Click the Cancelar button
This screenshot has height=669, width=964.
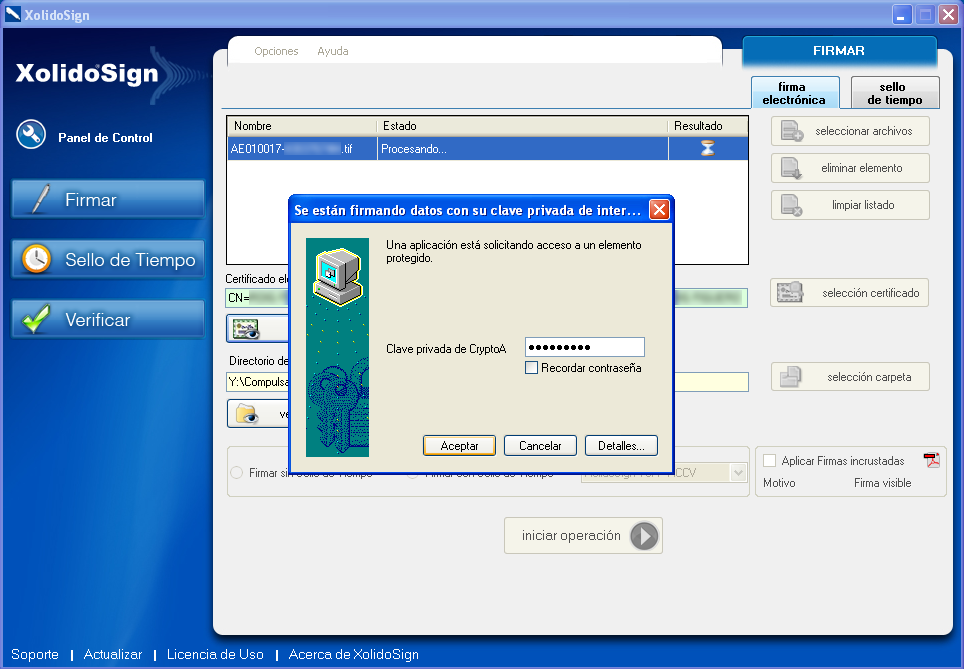(540, 446)
